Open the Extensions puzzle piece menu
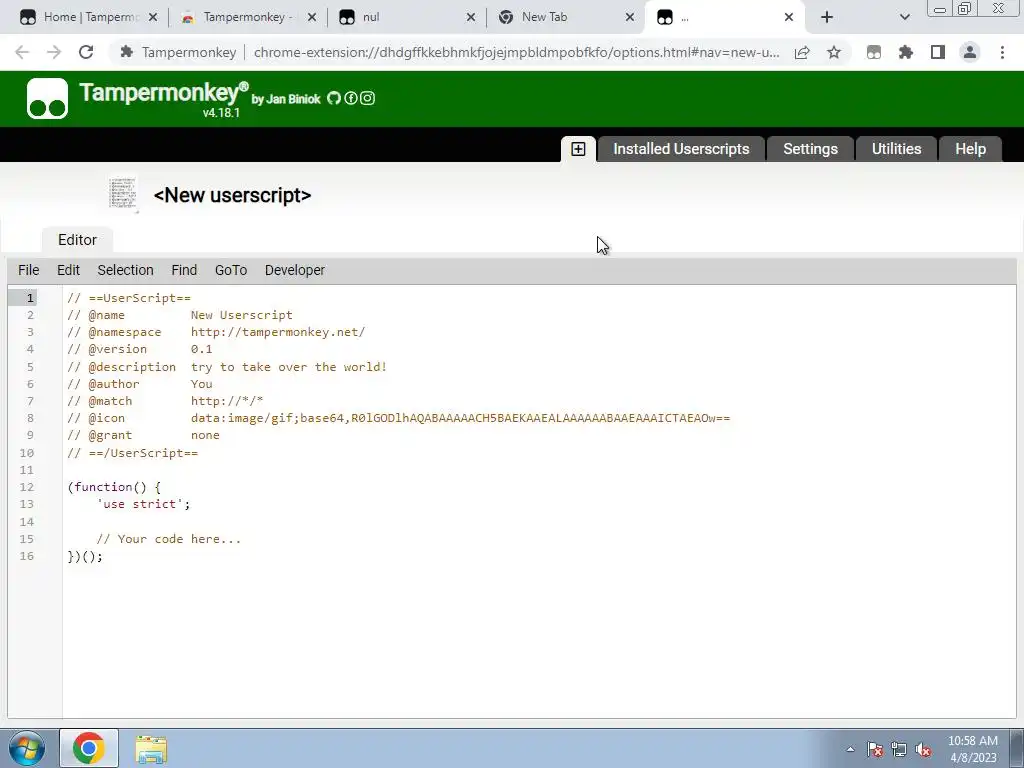The height and width of the screenshot is (768, 1024). pos(906,52)
